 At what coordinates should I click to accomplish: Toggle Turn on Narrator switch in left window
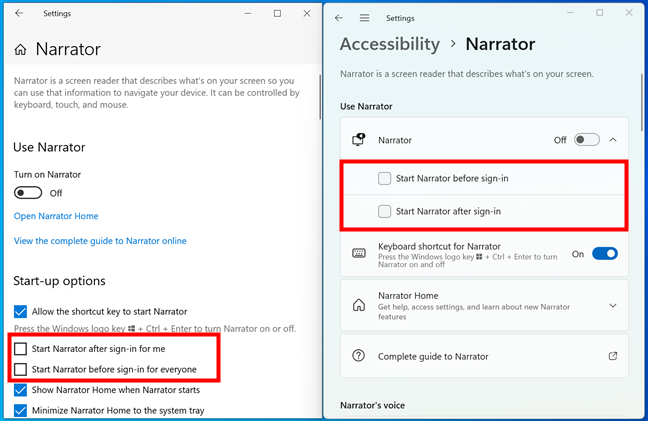coord(28,193)
